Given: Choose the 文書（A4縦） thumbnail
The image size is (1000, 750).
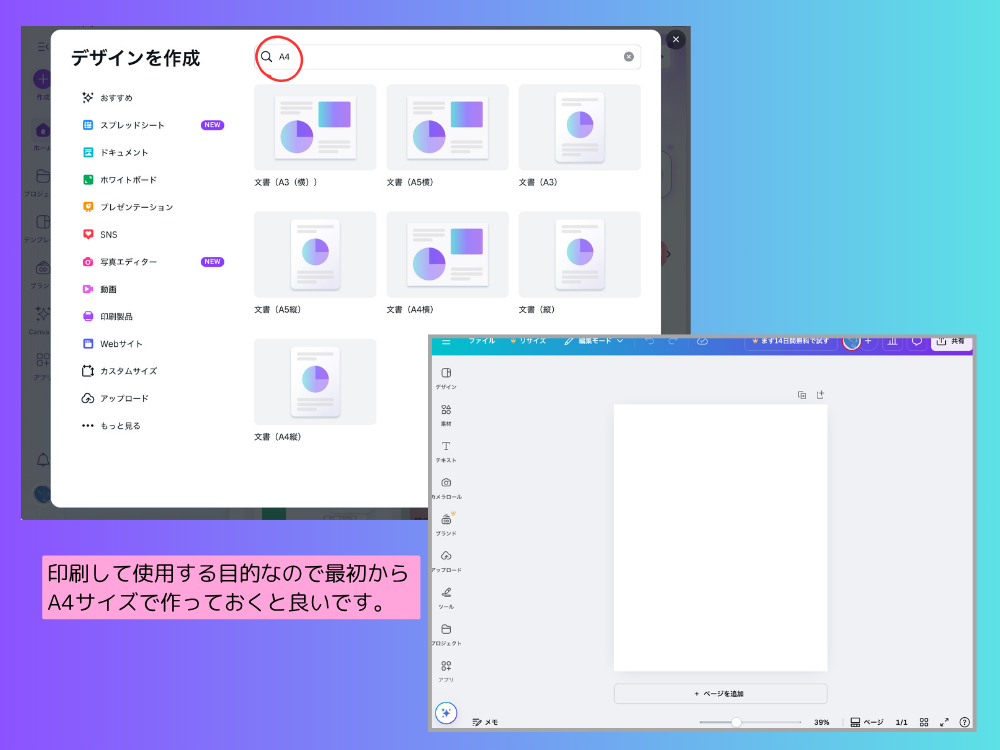Looking at the screenshot, I should pyautogui.click(x=315, y=381).
